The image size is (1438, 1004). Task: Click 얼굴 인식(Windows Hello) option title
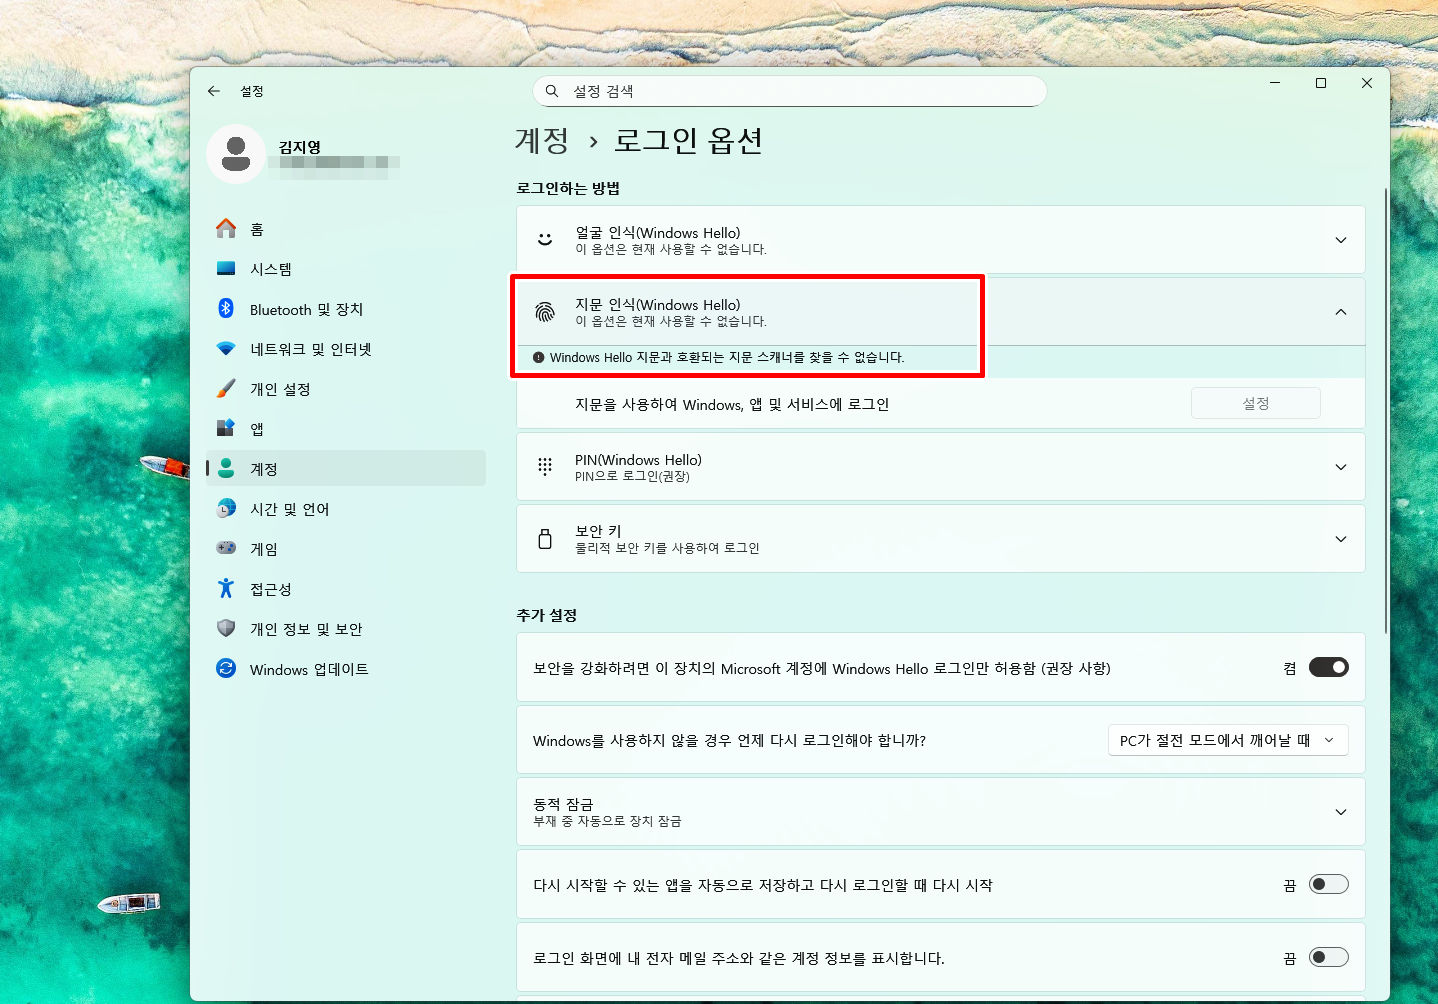pyautogui.click(x=658, y=233)
